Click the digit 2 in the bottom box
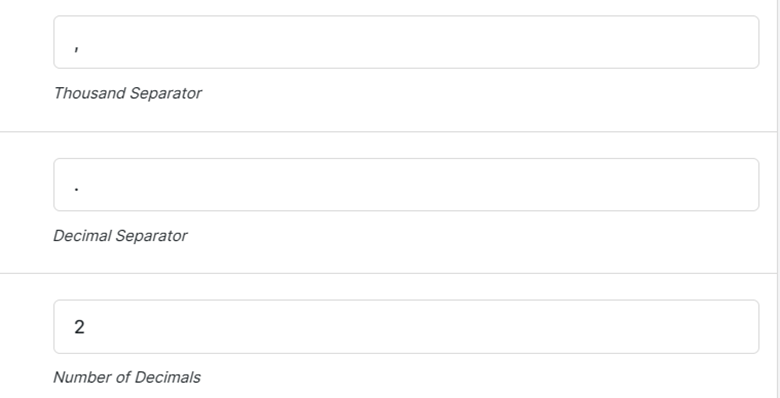This screenshot has height=398, width=780. 79,327
